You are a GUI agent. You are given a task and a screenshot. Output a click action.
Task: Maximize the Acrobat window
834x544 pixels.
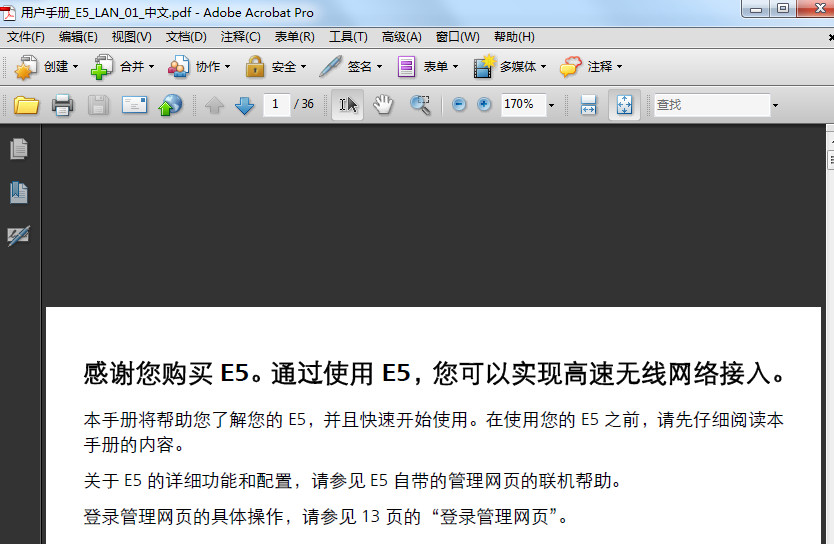tap(783, 8)
